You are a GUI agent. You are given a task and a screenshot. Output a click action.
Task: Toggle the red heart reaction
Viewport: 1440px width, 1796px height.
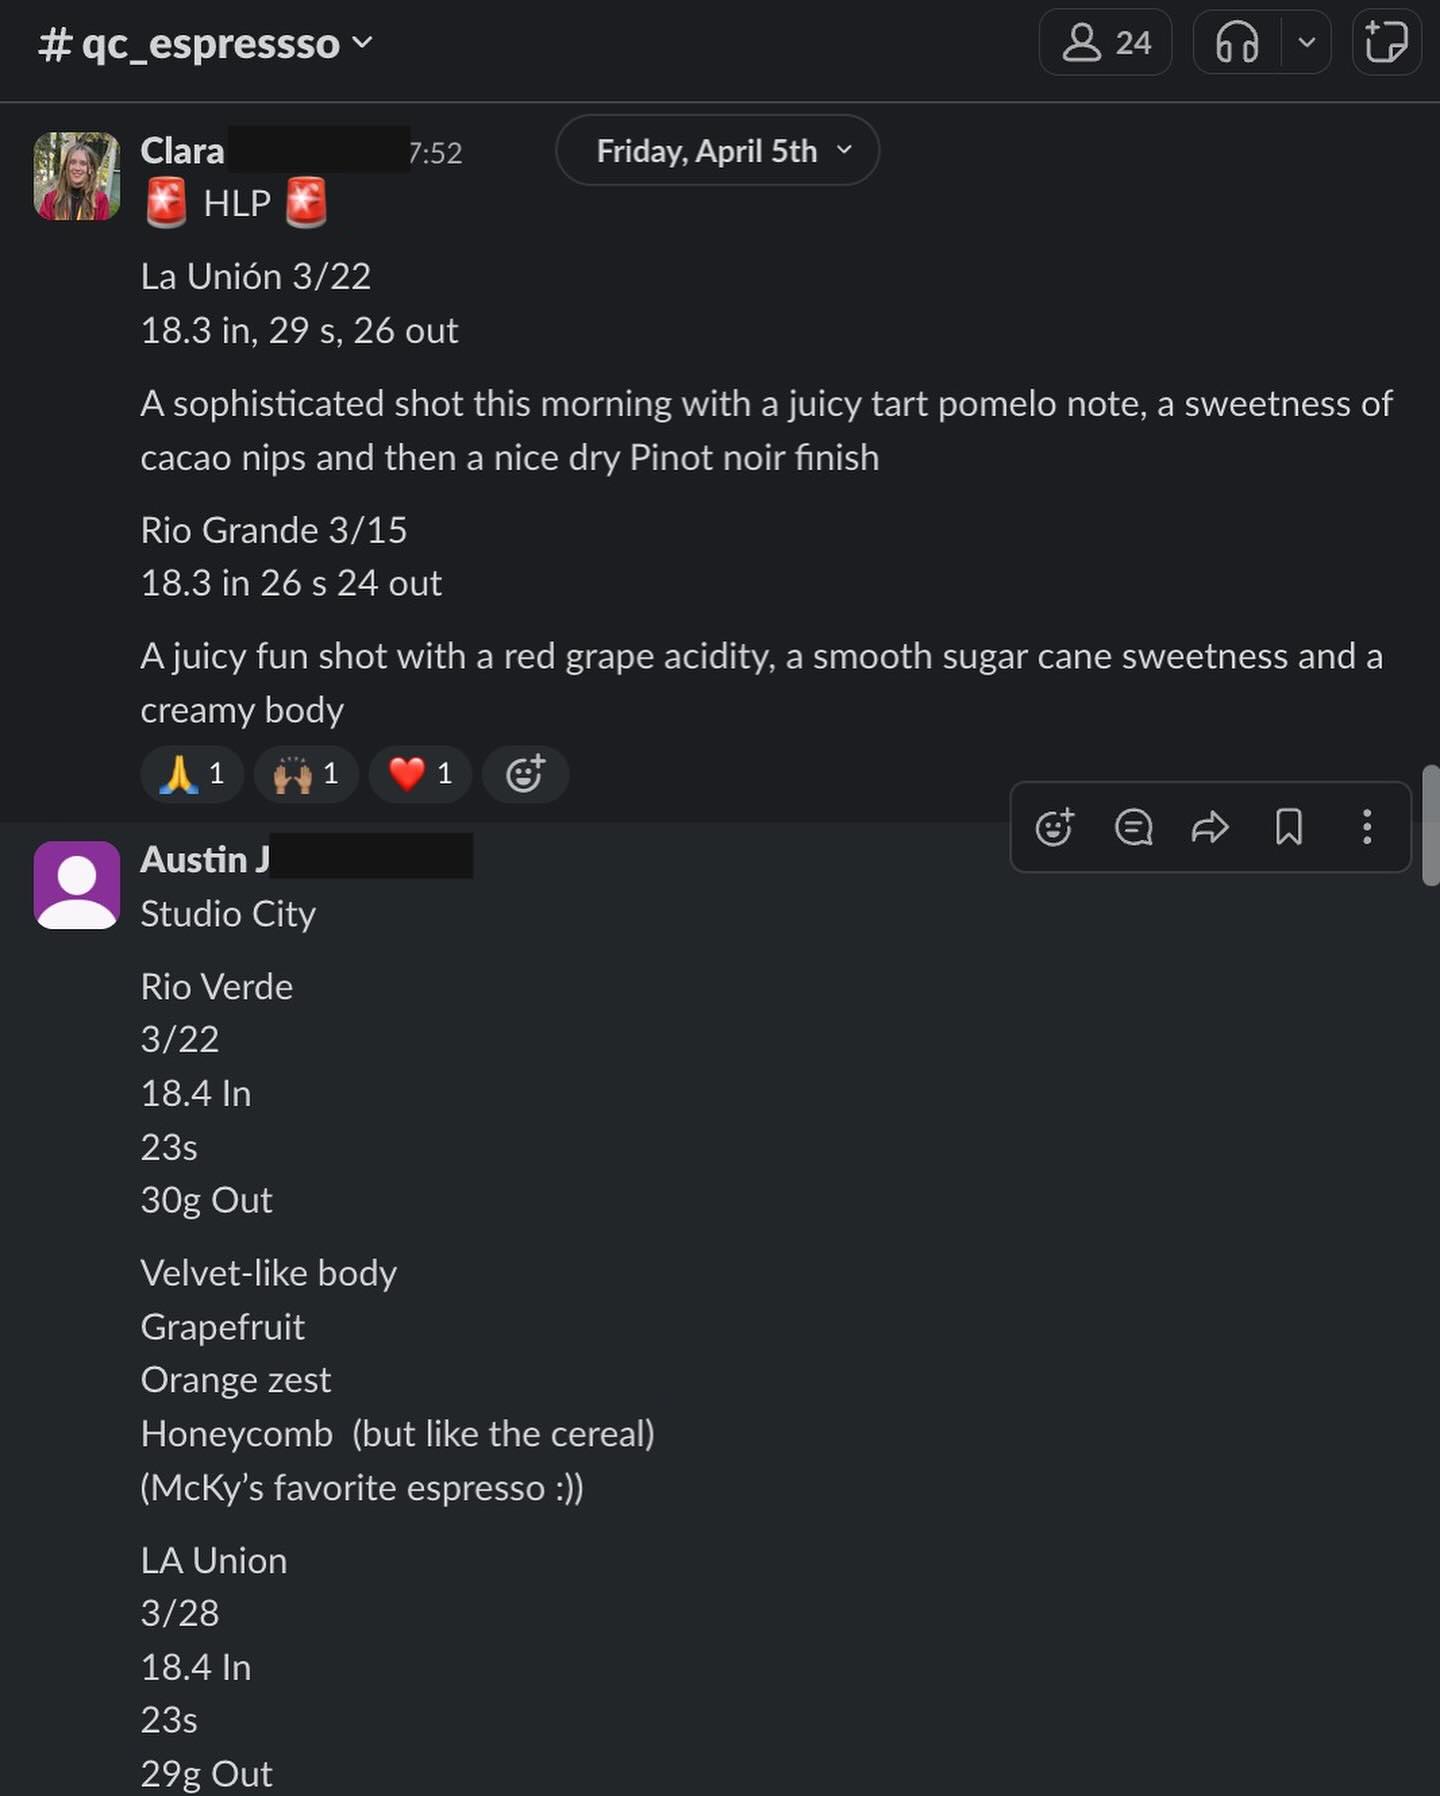point(420,774)
